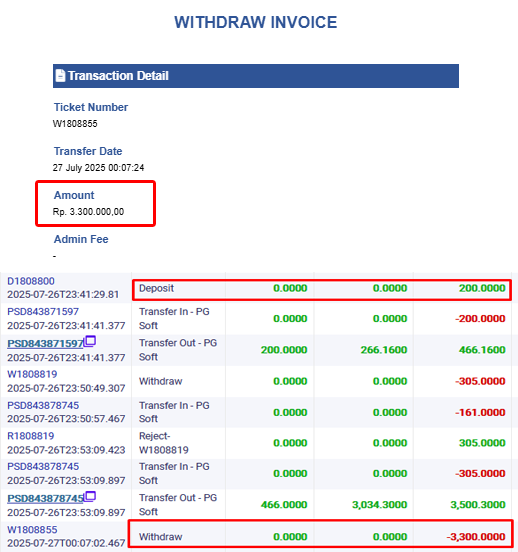Click the 466.0000 value cell

(x=284, y=505)
